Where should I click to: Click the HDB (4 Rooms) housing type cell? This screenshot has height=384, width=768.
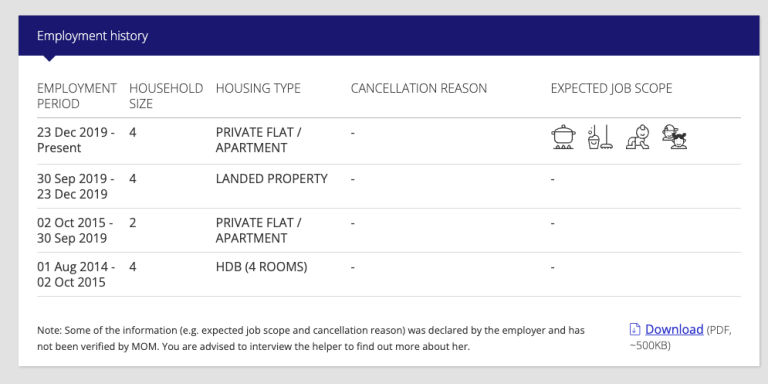(262, 267)
